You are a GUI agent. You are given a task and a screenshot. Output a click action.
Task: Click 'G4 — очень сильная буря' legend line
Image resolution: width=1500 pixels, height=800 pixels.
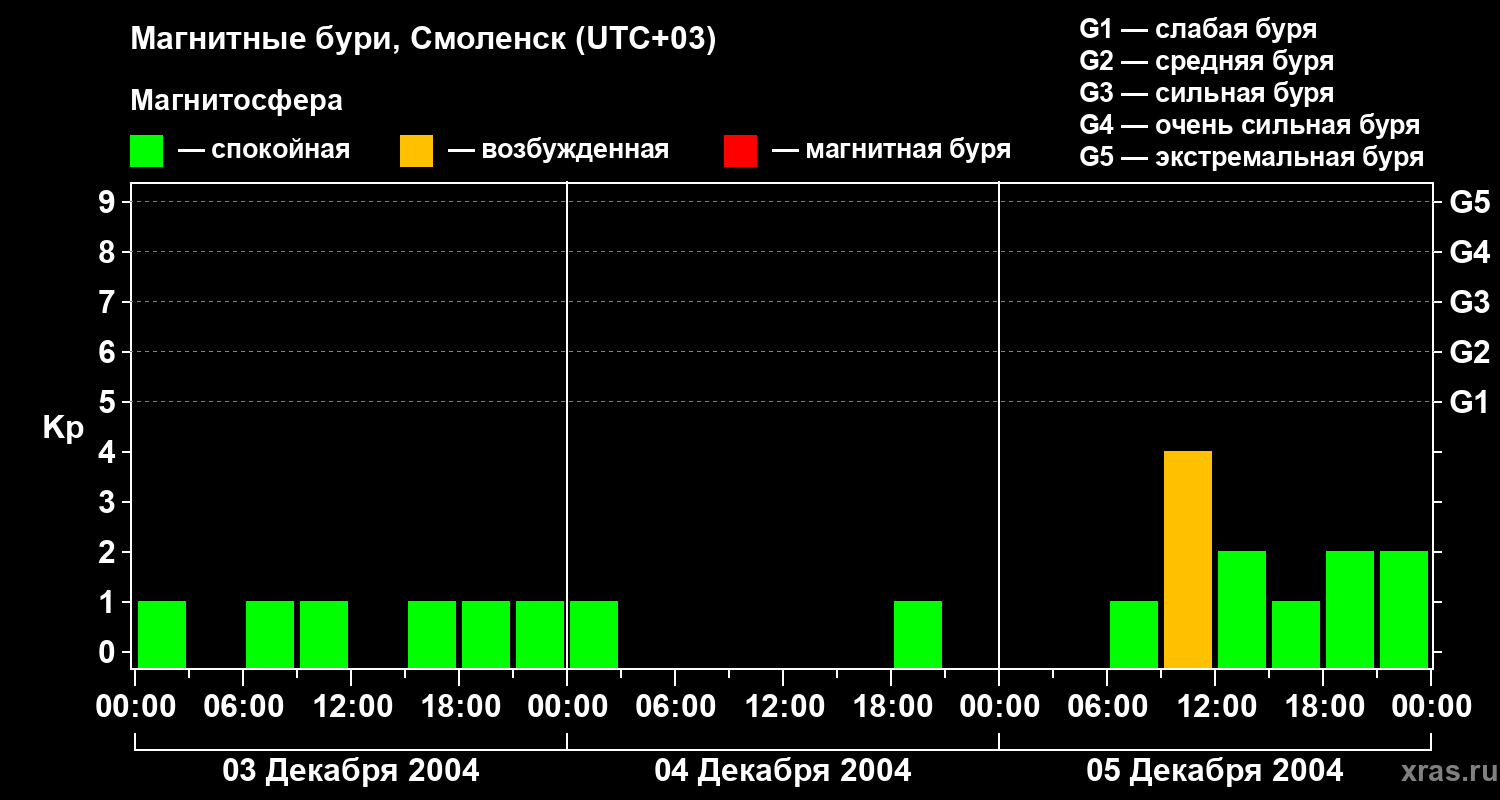point(1249,125)
